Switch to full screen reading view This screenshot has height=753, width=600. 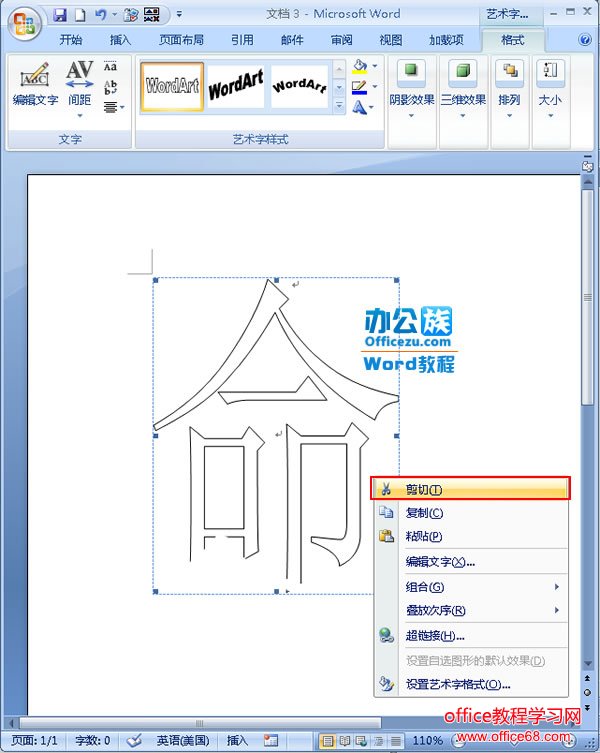pyautogui.click(x=344, y=741)
